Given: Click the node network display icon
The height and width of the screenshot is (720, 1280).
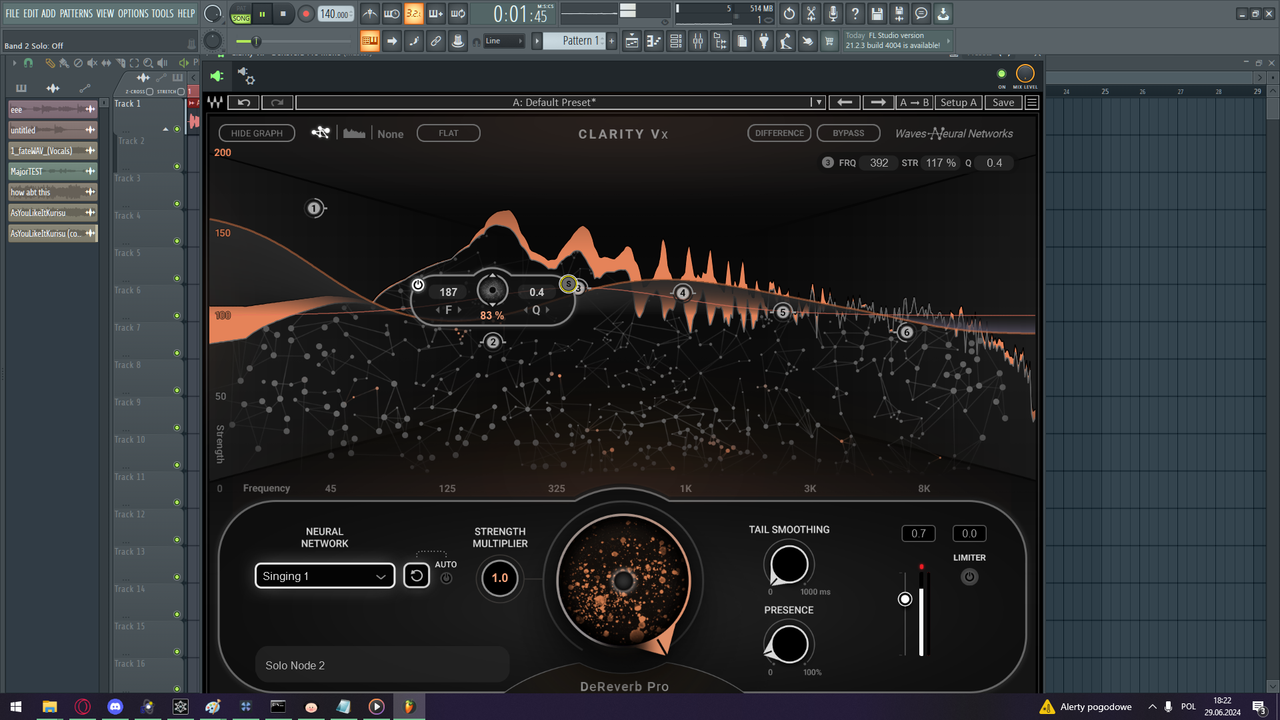Looking at the screenshot, I should (320, 132).
